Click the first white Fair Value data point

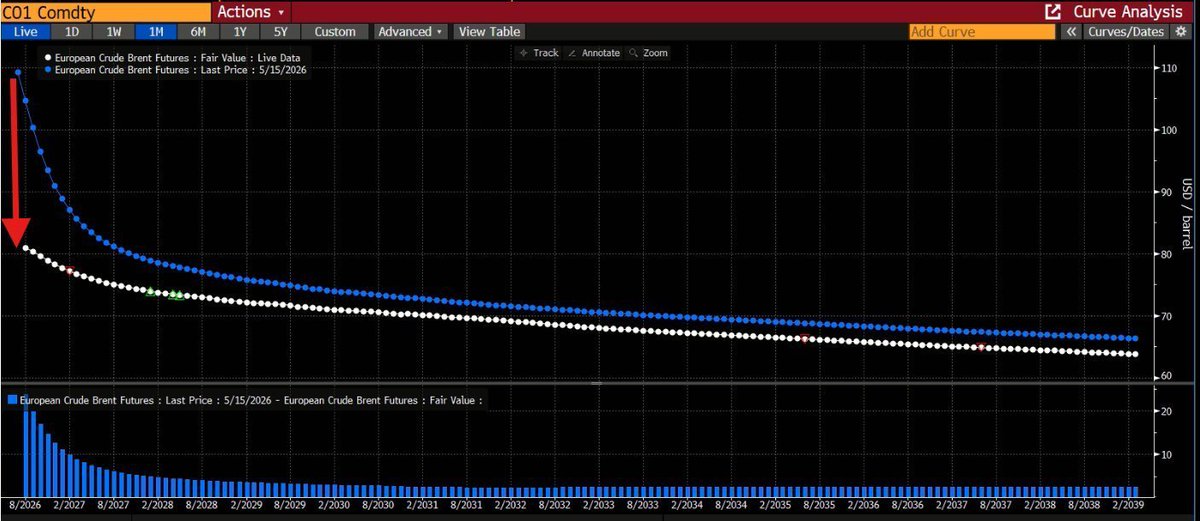tap(25, 247)
